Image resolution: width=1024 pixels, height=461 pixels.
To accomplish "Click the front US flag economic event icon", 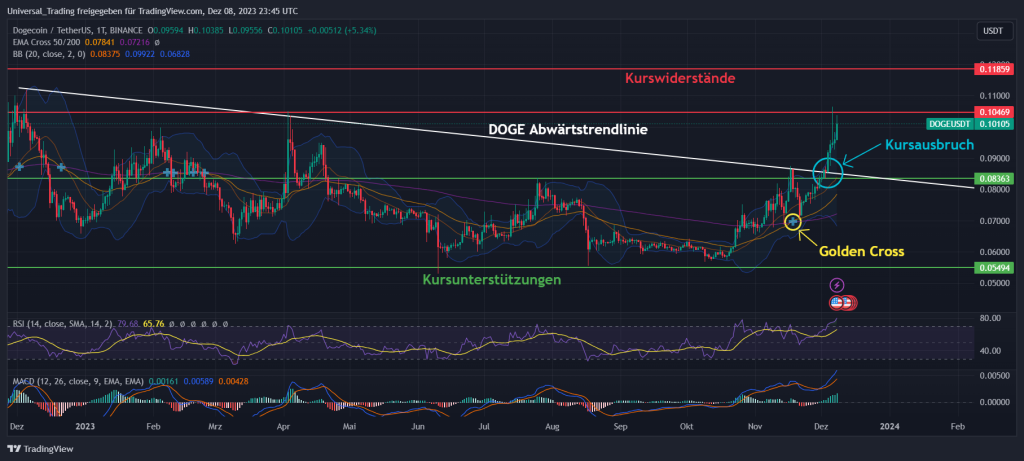I will (x=837, y=303).
